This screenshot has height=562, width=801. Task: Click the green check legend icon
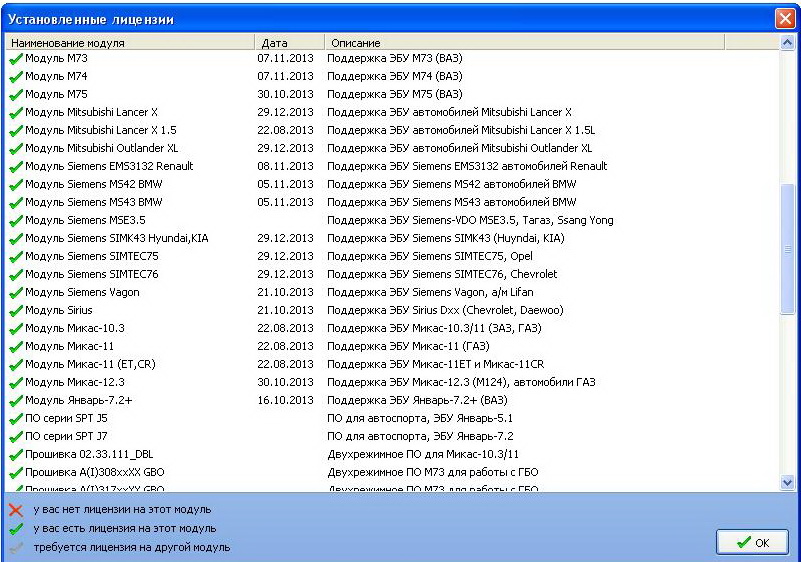coord(16,529)
